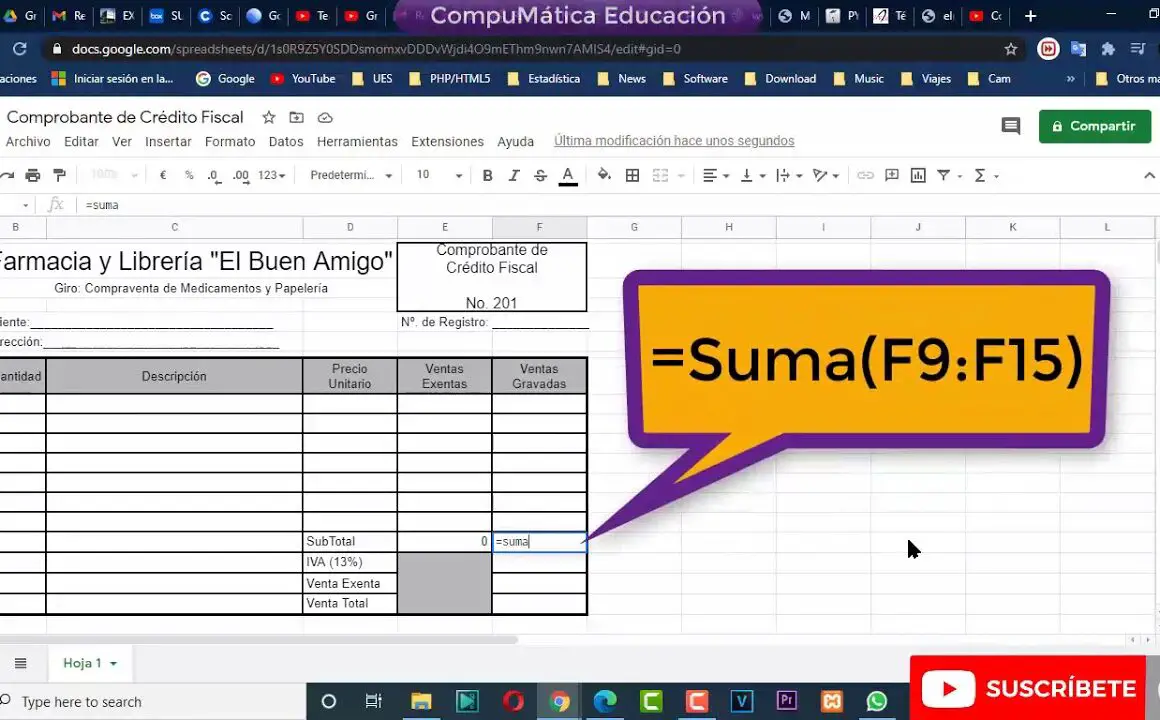This screenshot has width=1160, height=720.
Task: Click the print icon in toolbar
Action: tap(33, 175)
